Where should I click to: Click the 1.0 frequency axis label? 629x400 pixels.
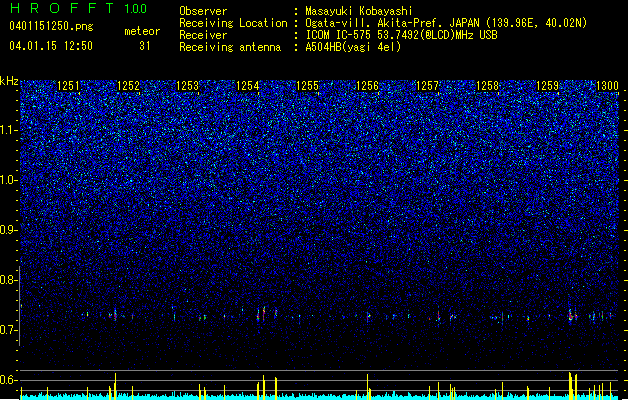[9, 180]
